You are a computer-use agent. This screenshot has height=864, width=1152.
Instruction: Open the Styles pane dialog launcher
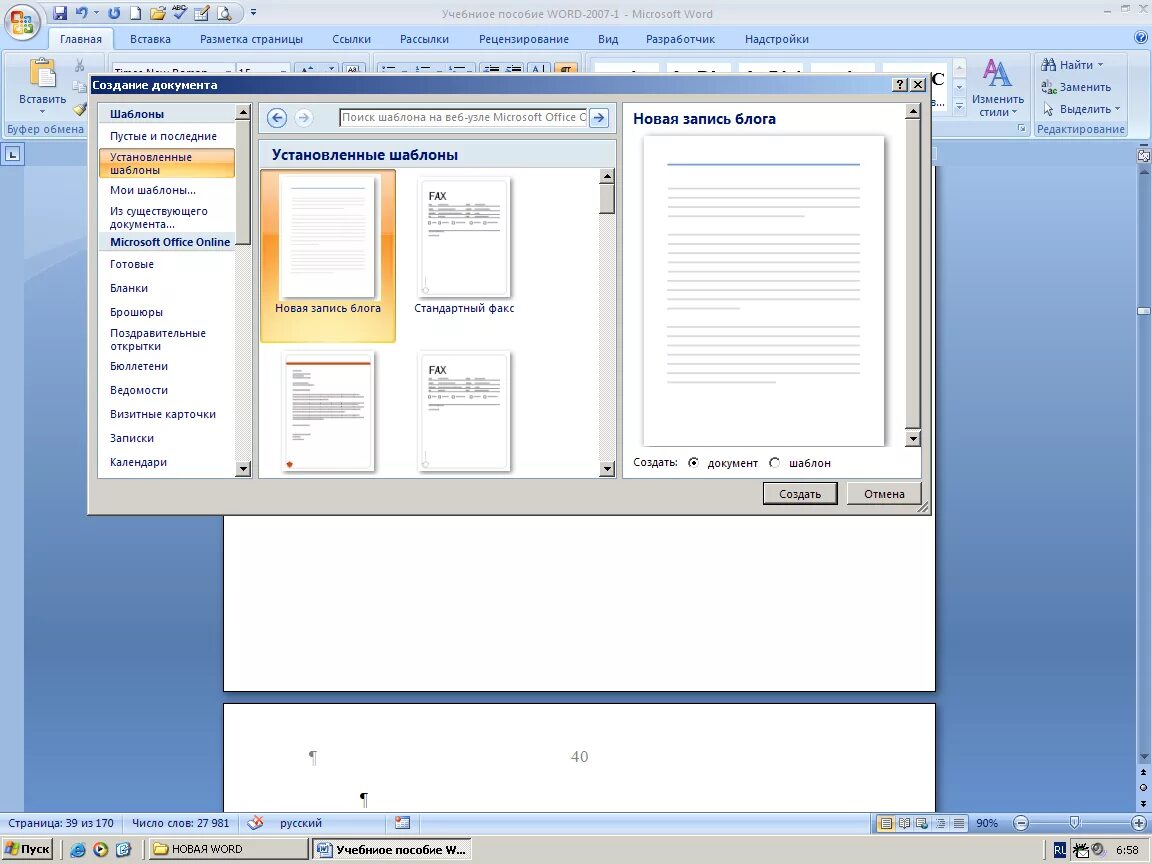tap(1021, 129)
